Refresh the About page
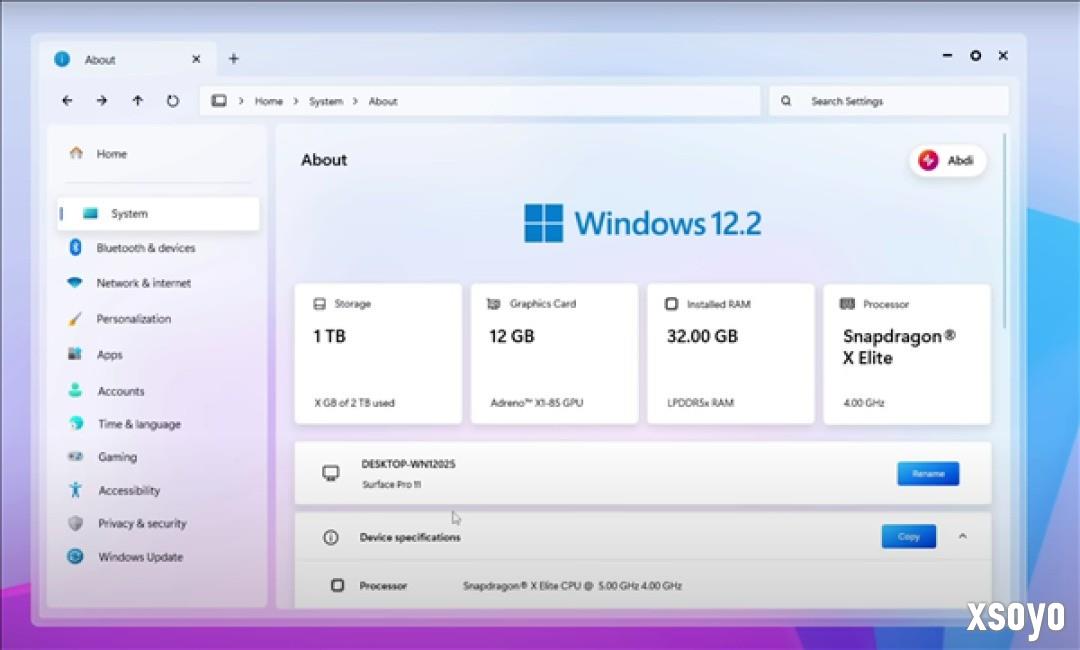The width and height of the screenshot is (1080, 650). coord(173,101)
